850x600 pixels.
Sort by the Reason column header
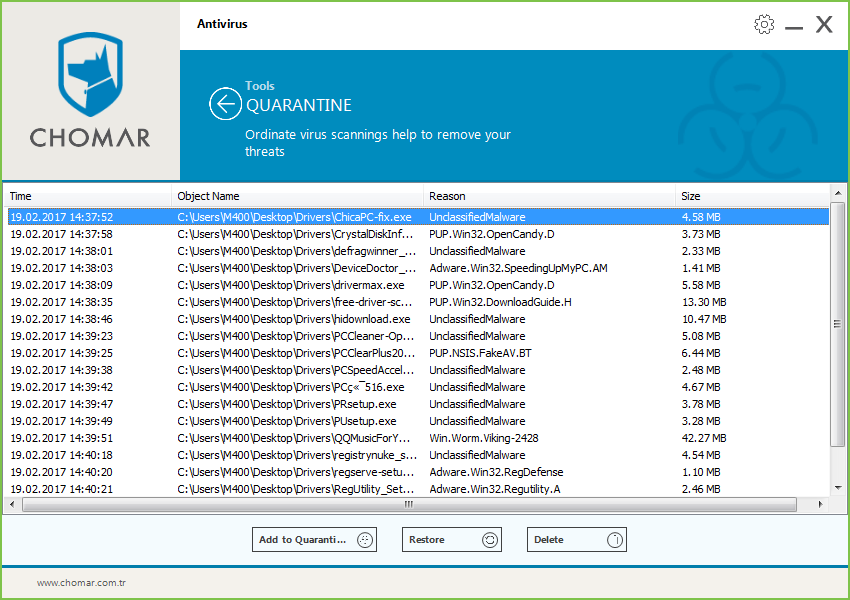(550, 196)
